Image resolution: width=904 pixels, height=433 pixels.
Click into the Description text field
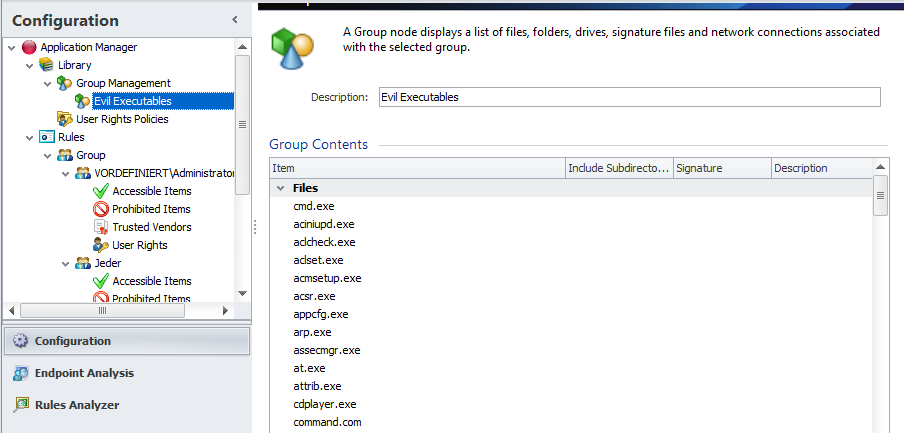[x=627, y=97]
